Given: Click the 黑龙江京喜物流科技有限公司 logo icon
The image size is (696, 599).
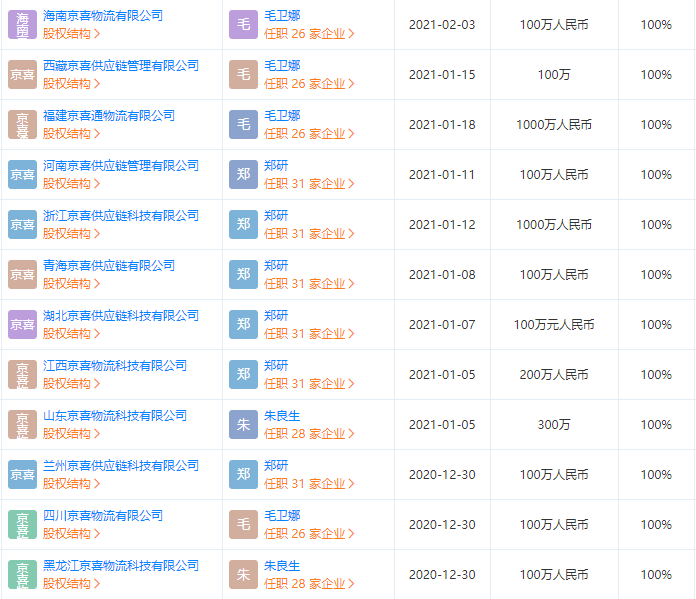Looking at the screenshot, I should tap(22, 575).
